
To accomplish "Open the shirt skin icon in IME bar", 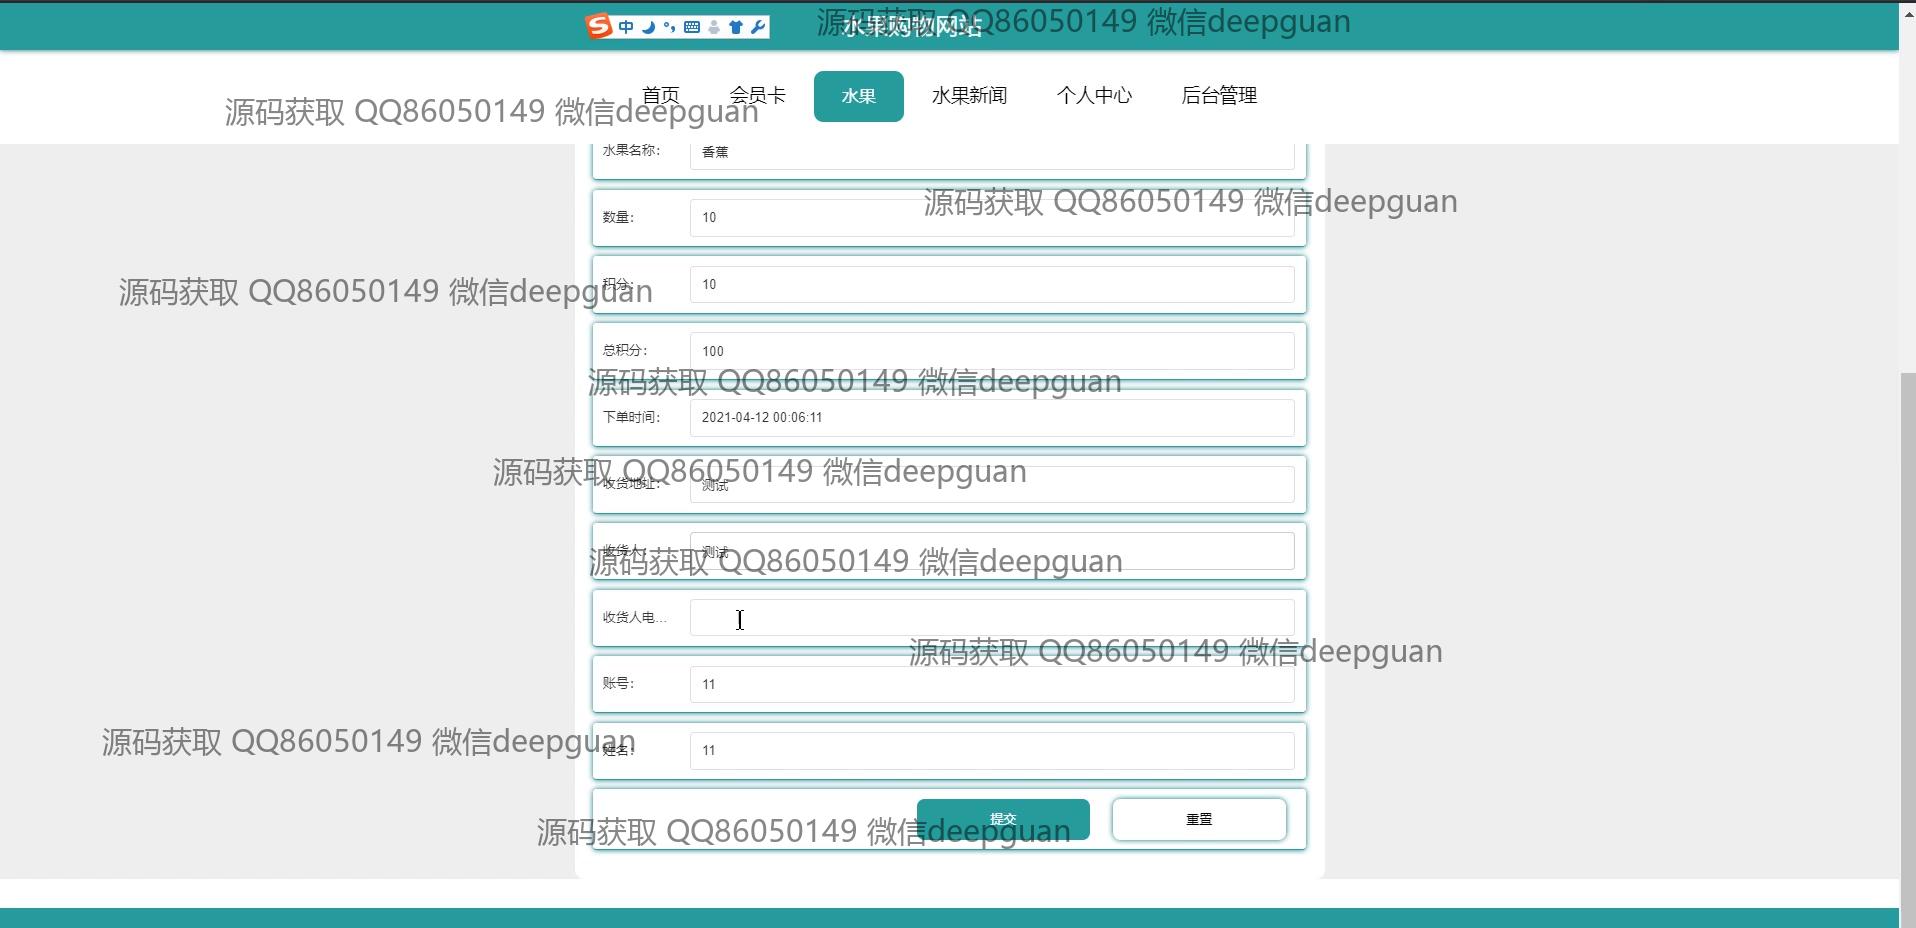I will point(736,27).
